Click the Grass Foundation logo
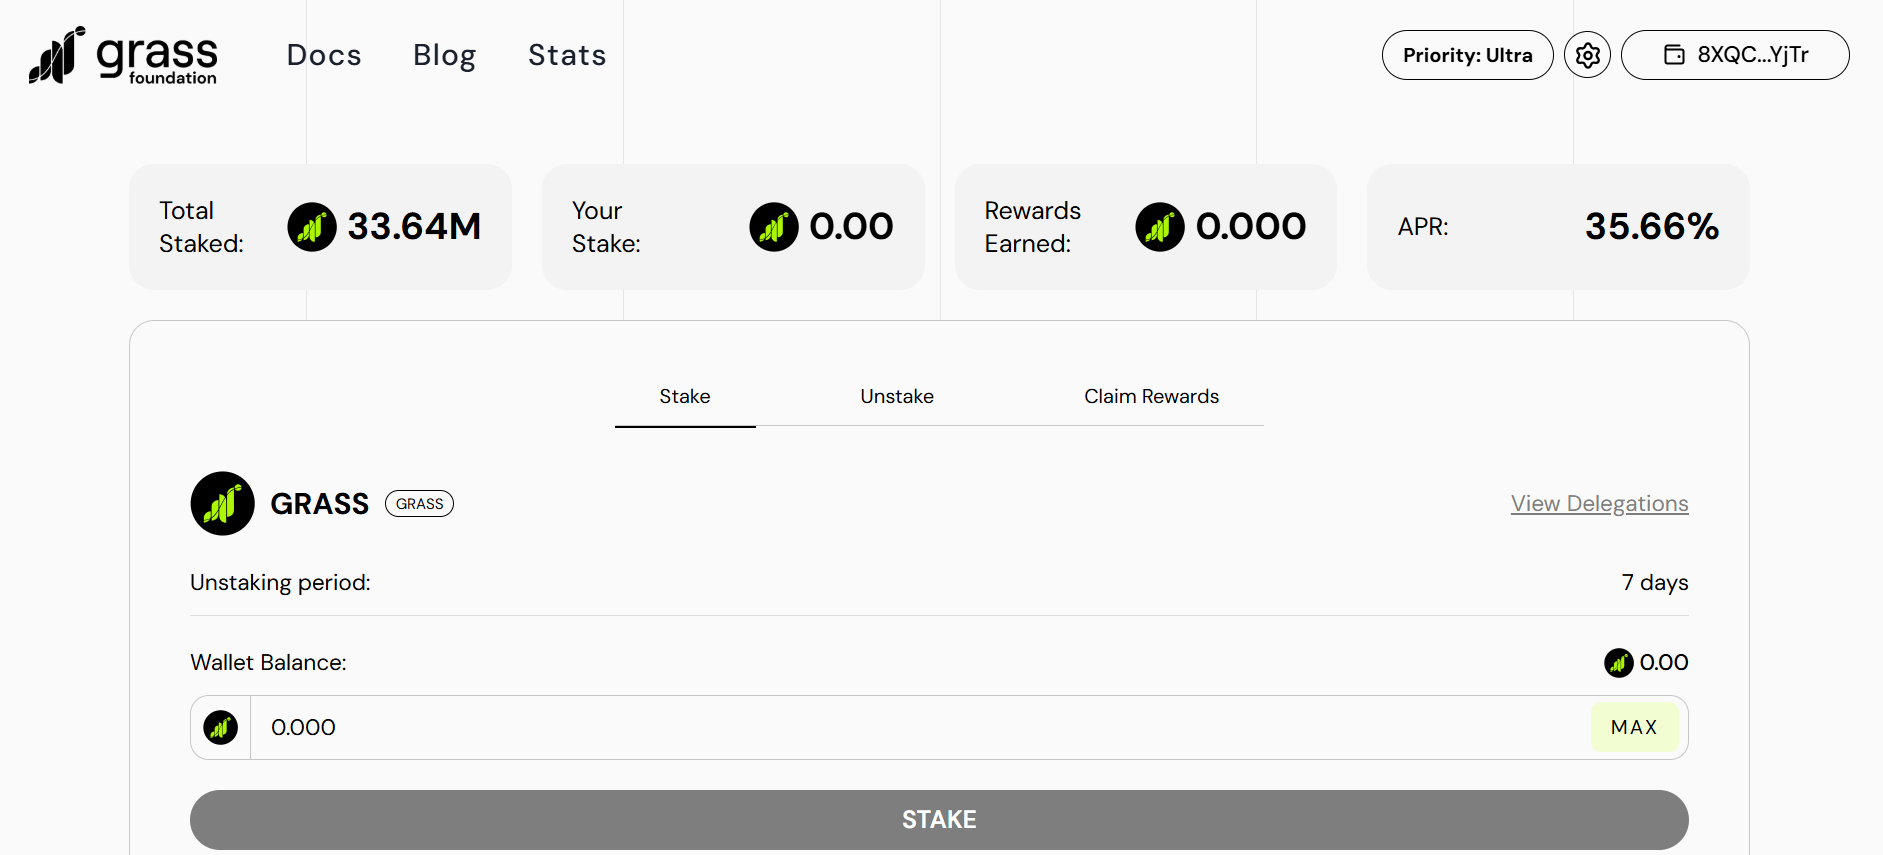Screen dimensions: 1883x855 click(x=122, y=55)
